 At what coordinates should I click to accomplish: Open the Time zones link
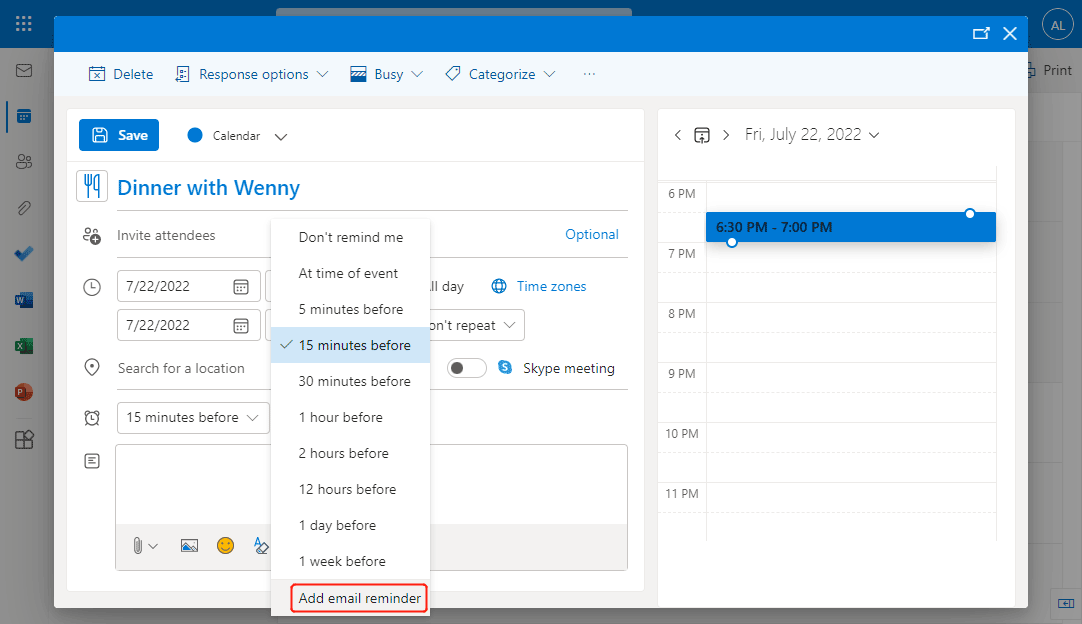(x=551, y=286)
